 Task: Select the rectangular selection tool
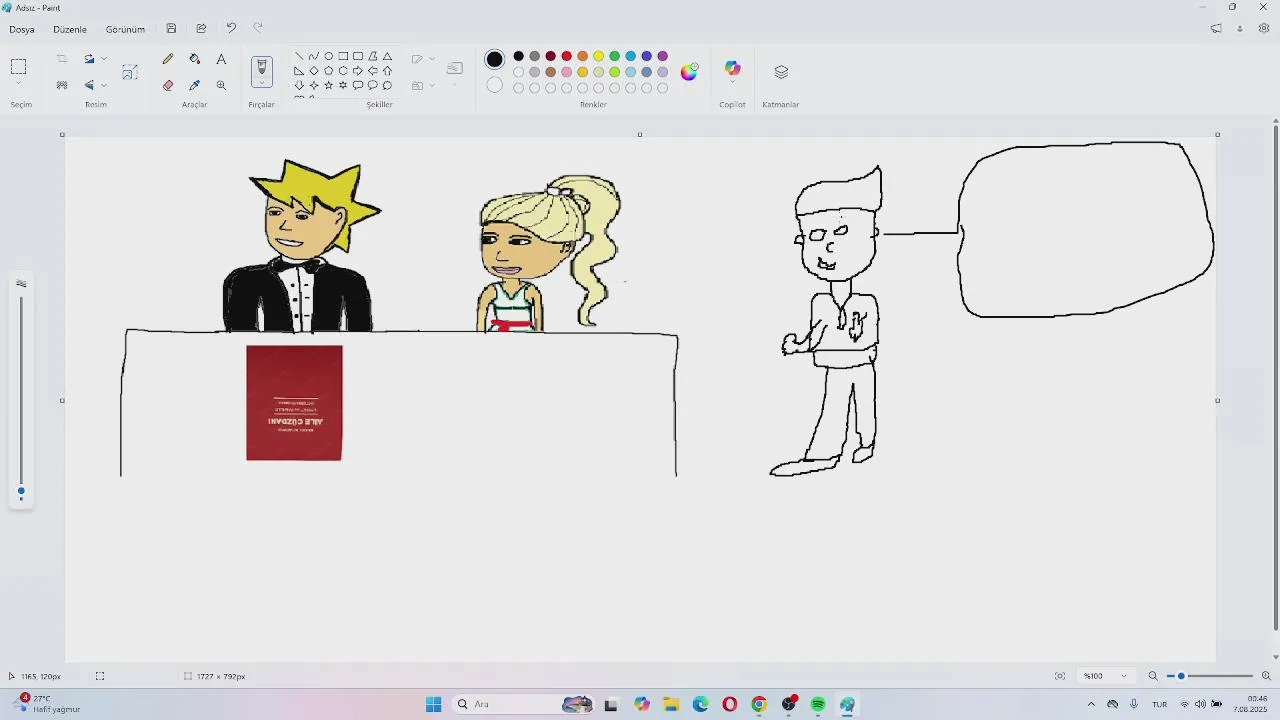(x=18, y=67)
